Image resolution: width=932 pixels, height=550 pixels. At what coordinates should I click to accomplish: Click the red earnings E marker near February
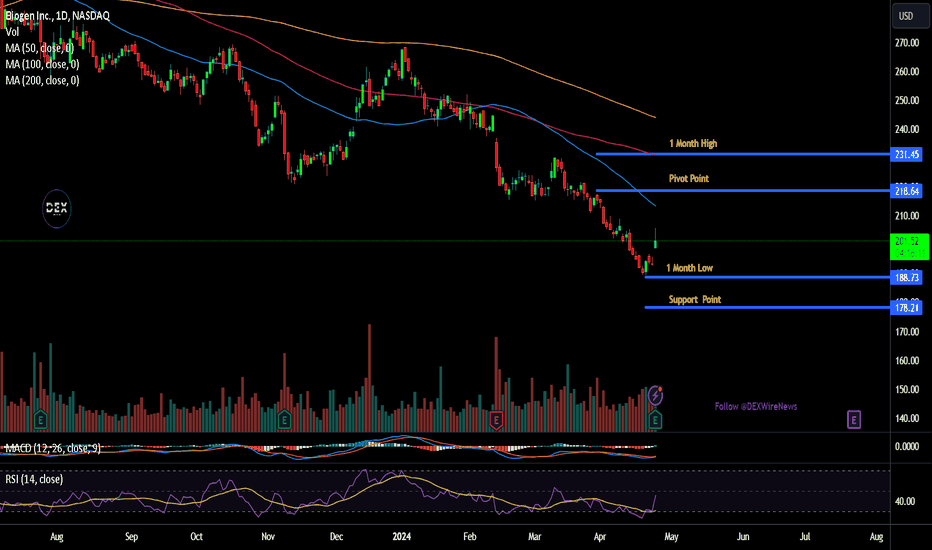[x=496, y=420]
